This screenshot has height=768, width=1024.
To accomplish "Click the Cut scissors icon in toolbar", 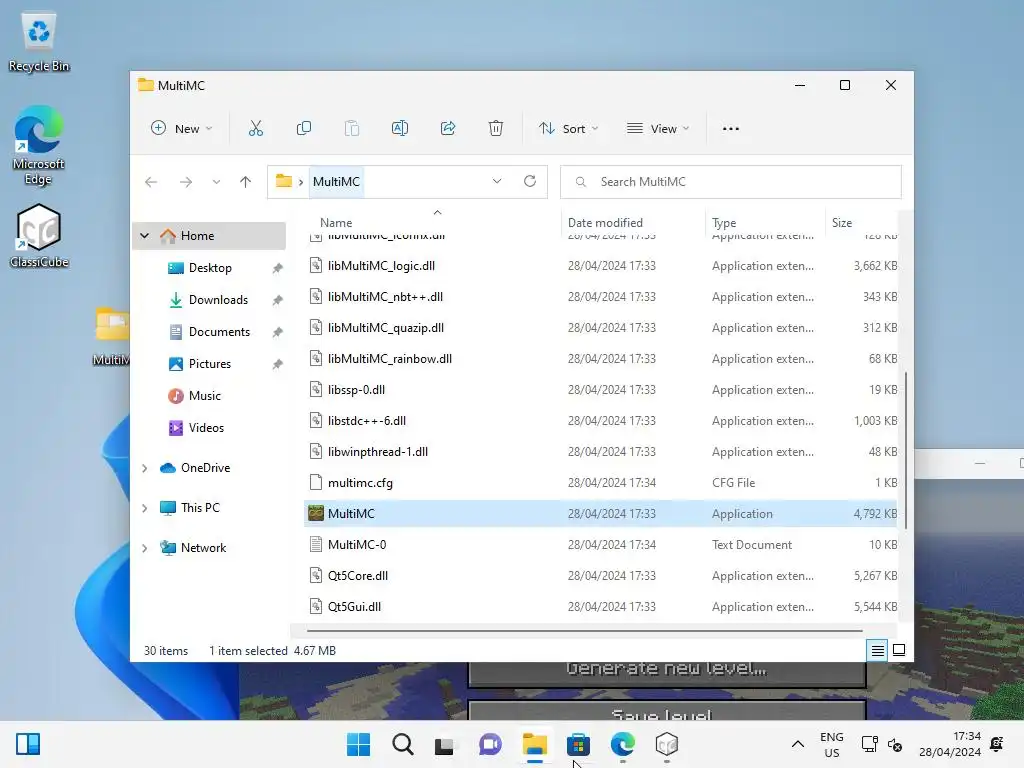I will pos(255,129).
